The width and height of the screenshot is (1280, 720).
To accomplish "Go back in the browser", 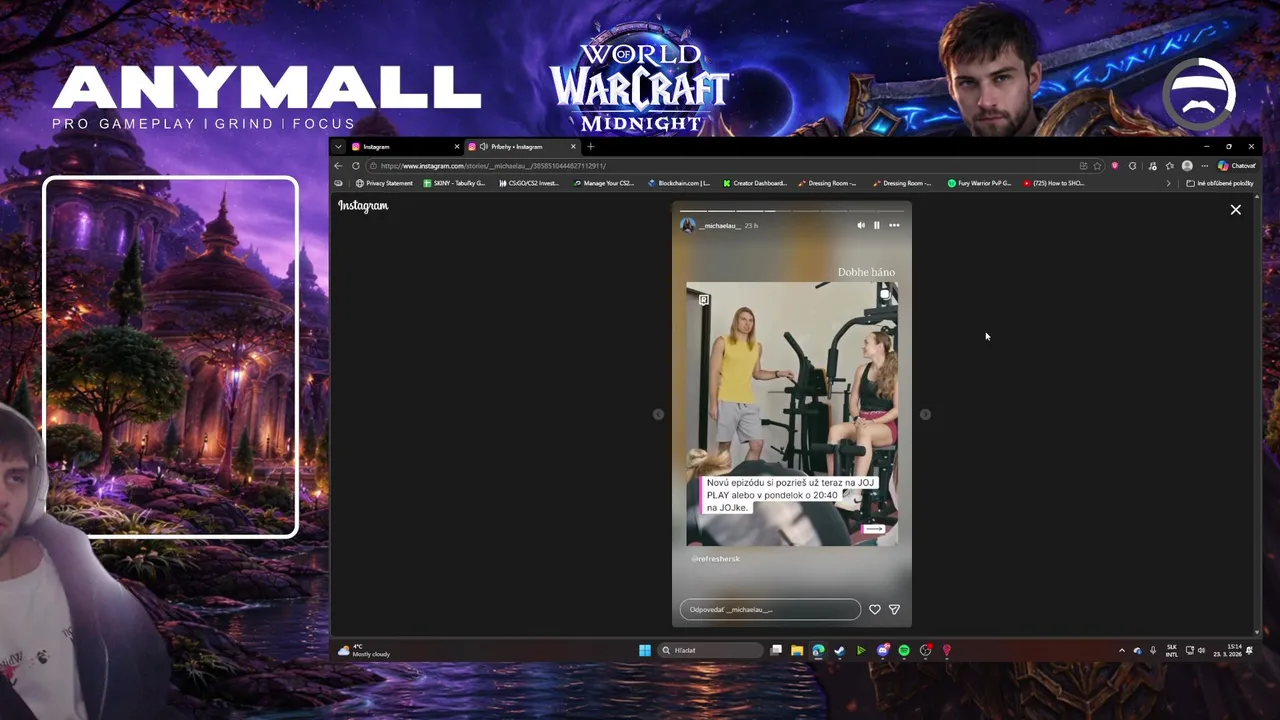I will tap(338, 166).
